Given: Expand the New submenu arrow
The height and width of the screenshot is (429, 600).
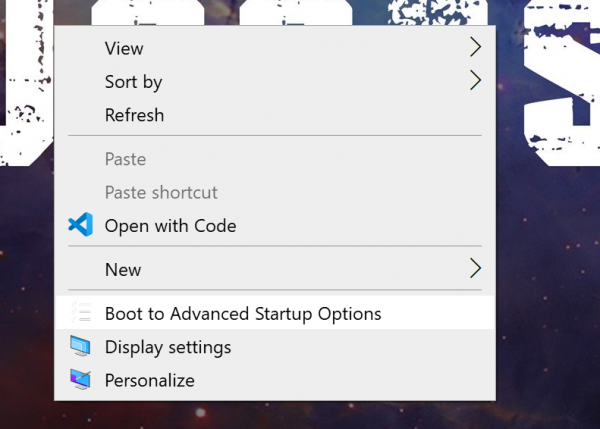Looking at the screenshot, I should click(x=475, y=269).
